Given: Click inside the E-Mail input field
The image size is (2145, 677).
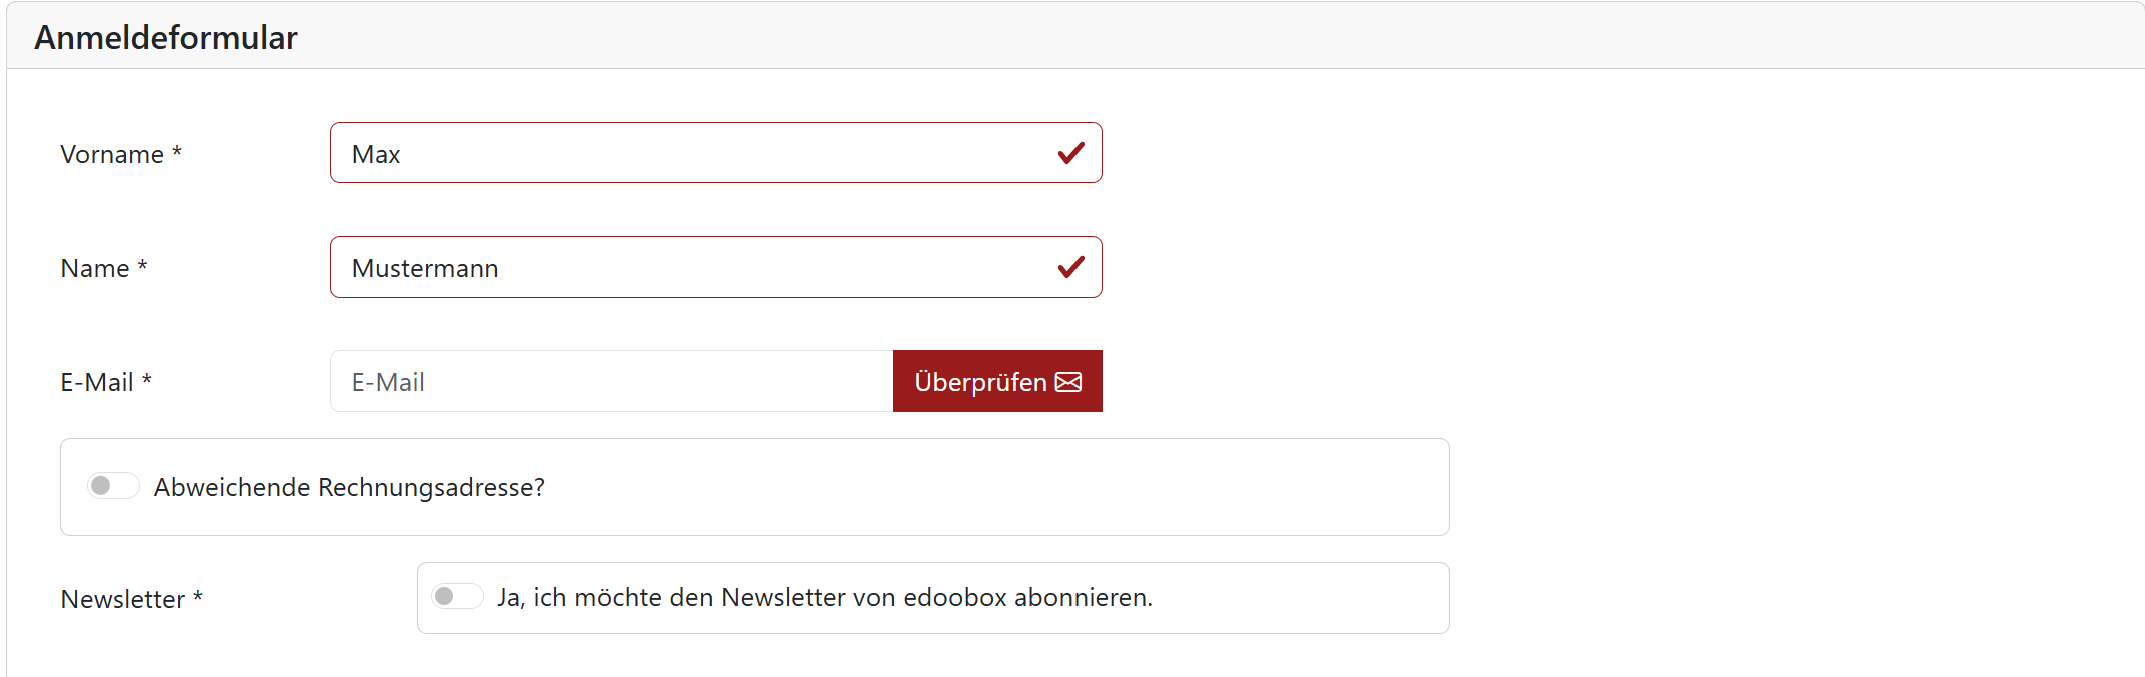Looking at the screenshot, I should click(610, 381).
